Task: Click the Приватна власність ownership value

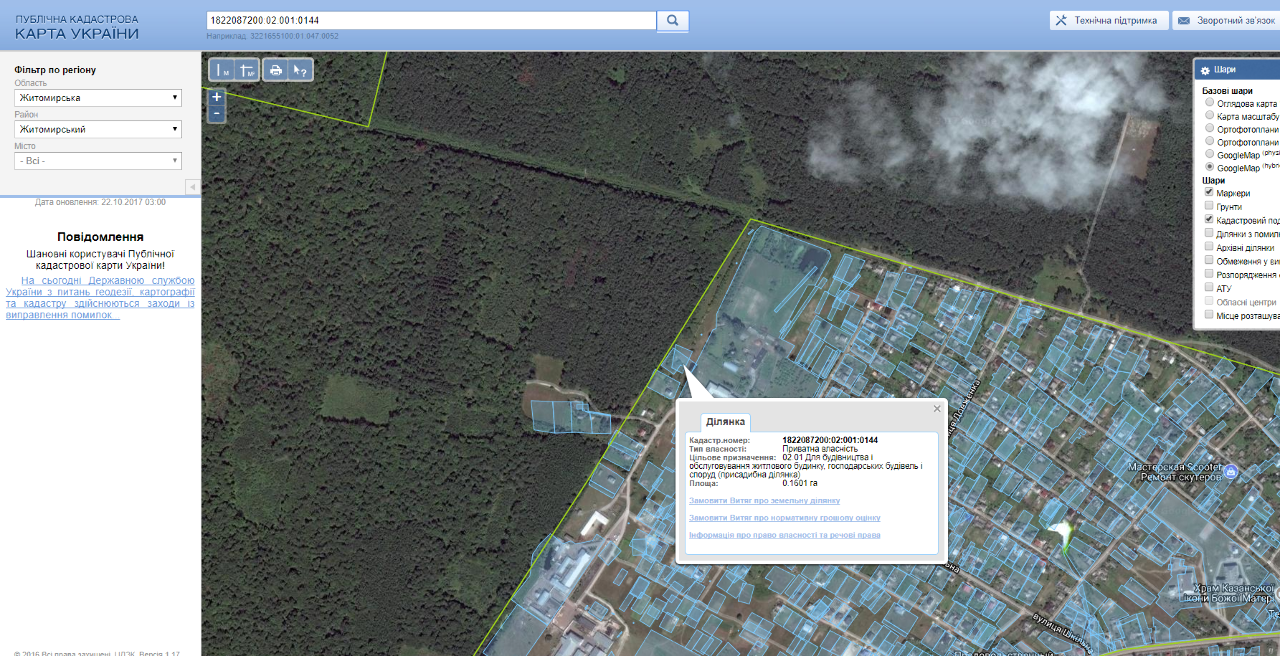Action: click(820, 449)
